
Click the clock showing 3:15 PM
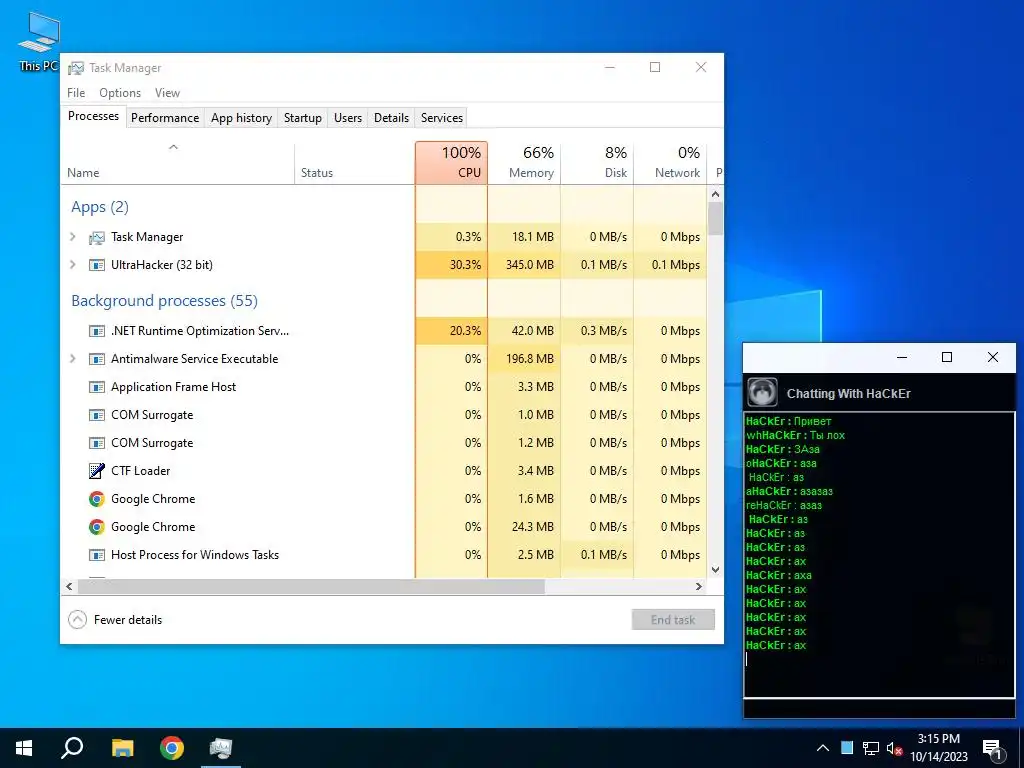point(938,739)
